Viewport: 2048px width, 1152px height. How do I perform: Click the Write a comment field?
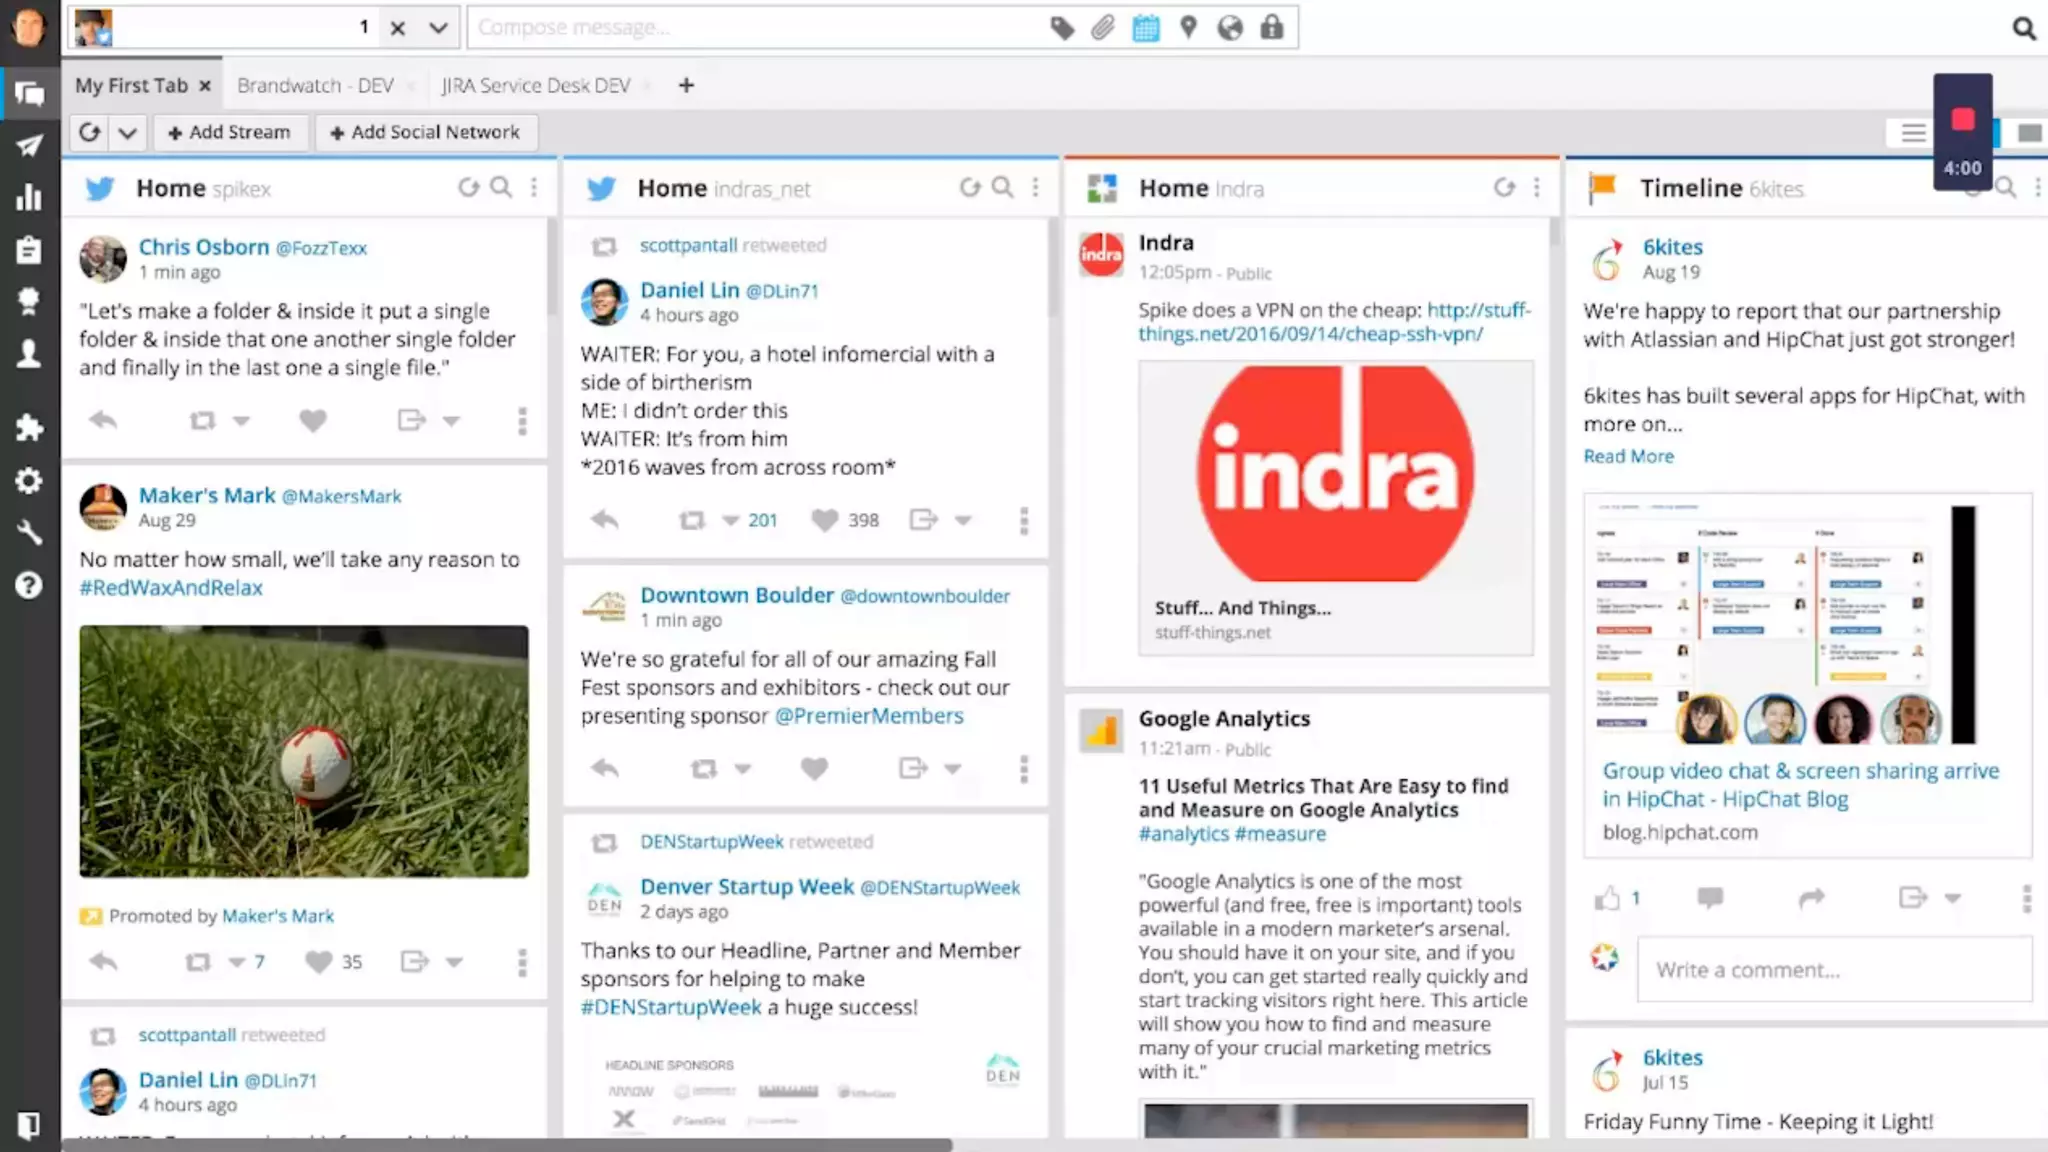point(1833,969)
